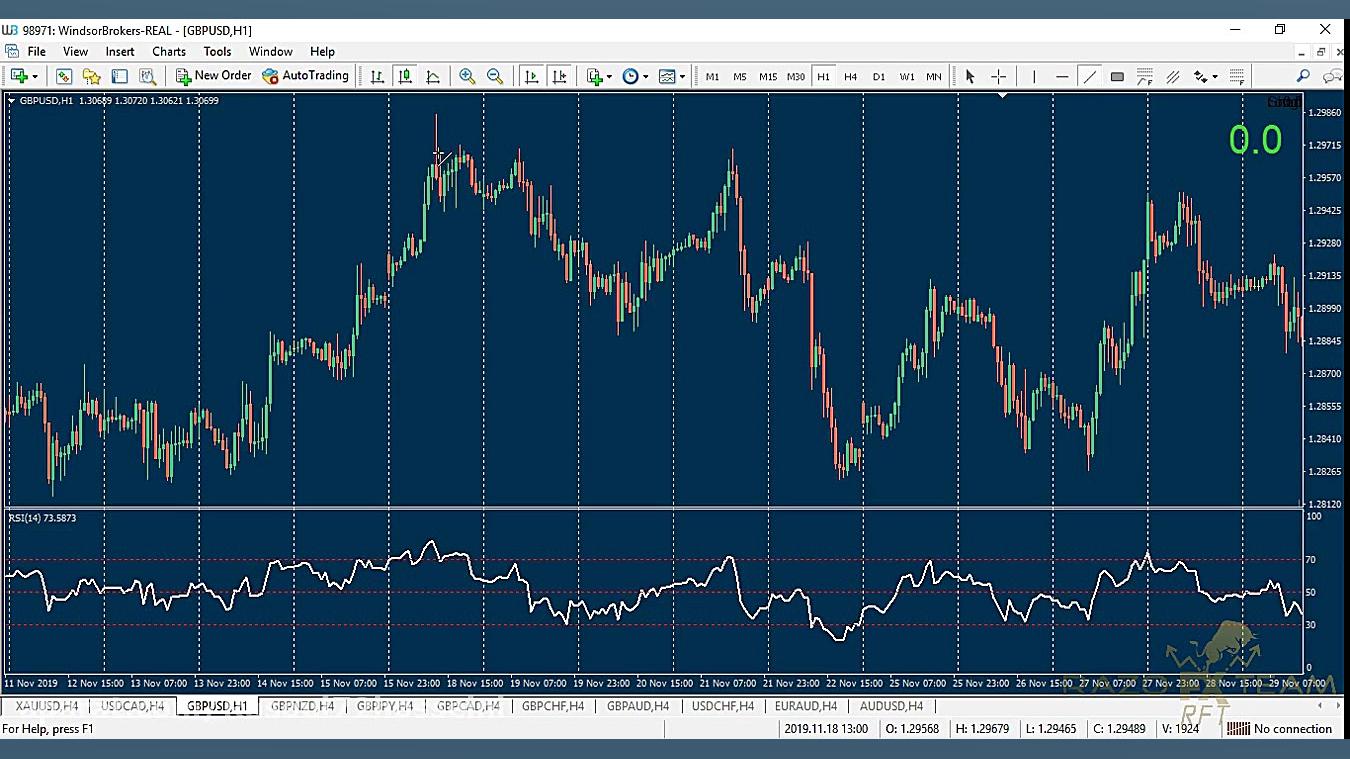Viewport: 1350px width, 759px height.
Task: Click the 1.29860 price axis label
Action: [1324, 113]
